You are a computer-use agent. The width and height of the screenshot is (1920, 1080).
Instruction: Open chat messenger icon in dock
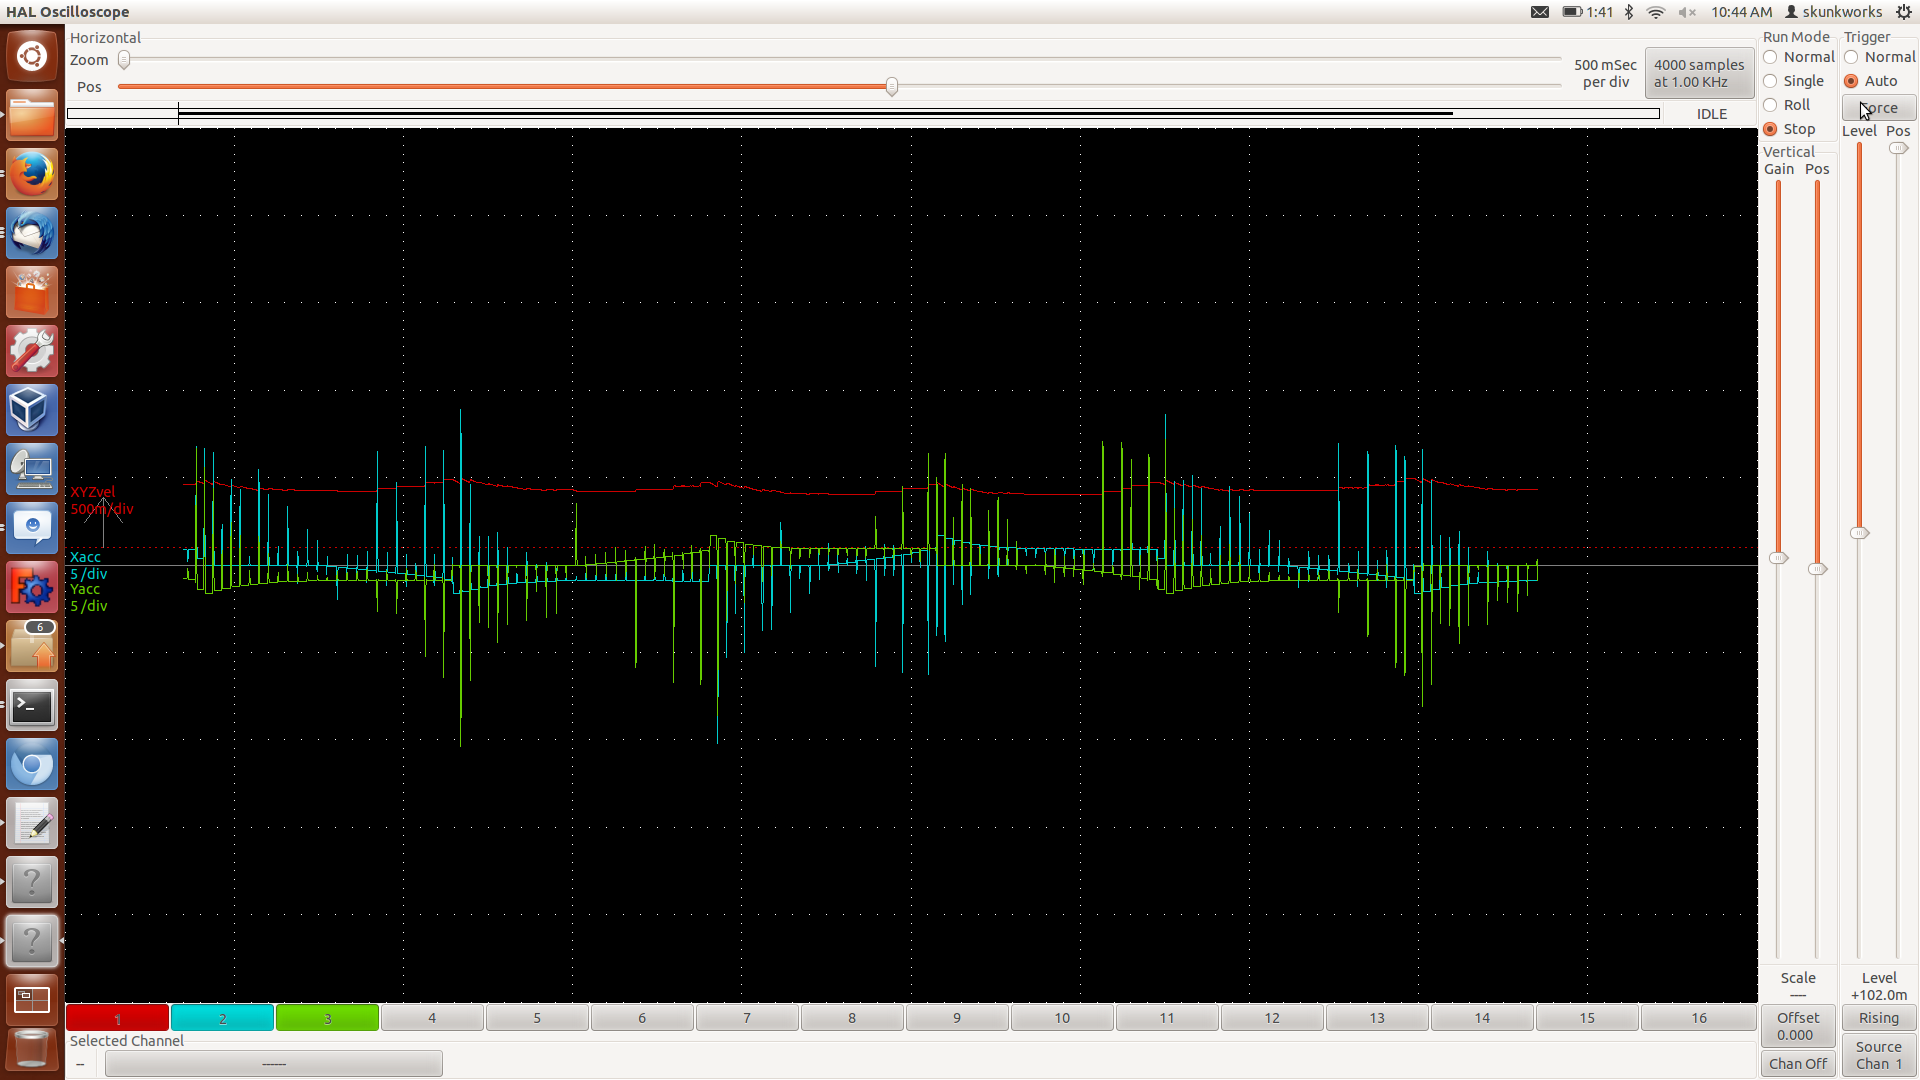[32, 528]
